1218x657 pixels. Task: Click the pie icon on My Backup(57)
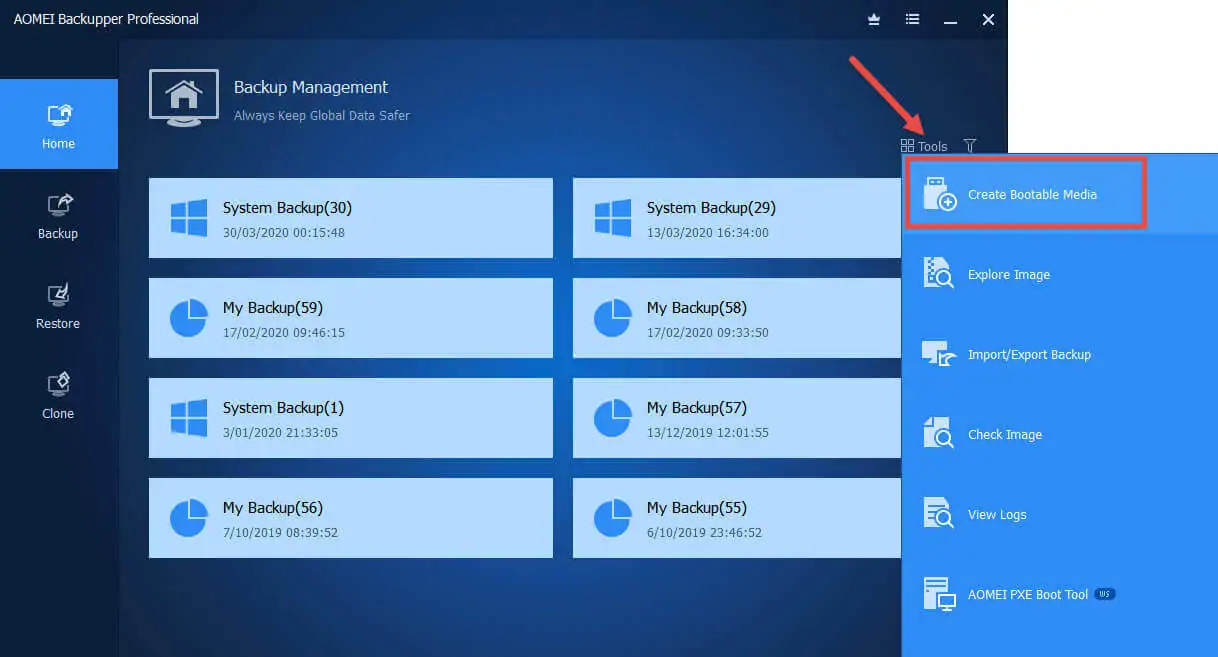pyautogui.click(x=612, y=418)
